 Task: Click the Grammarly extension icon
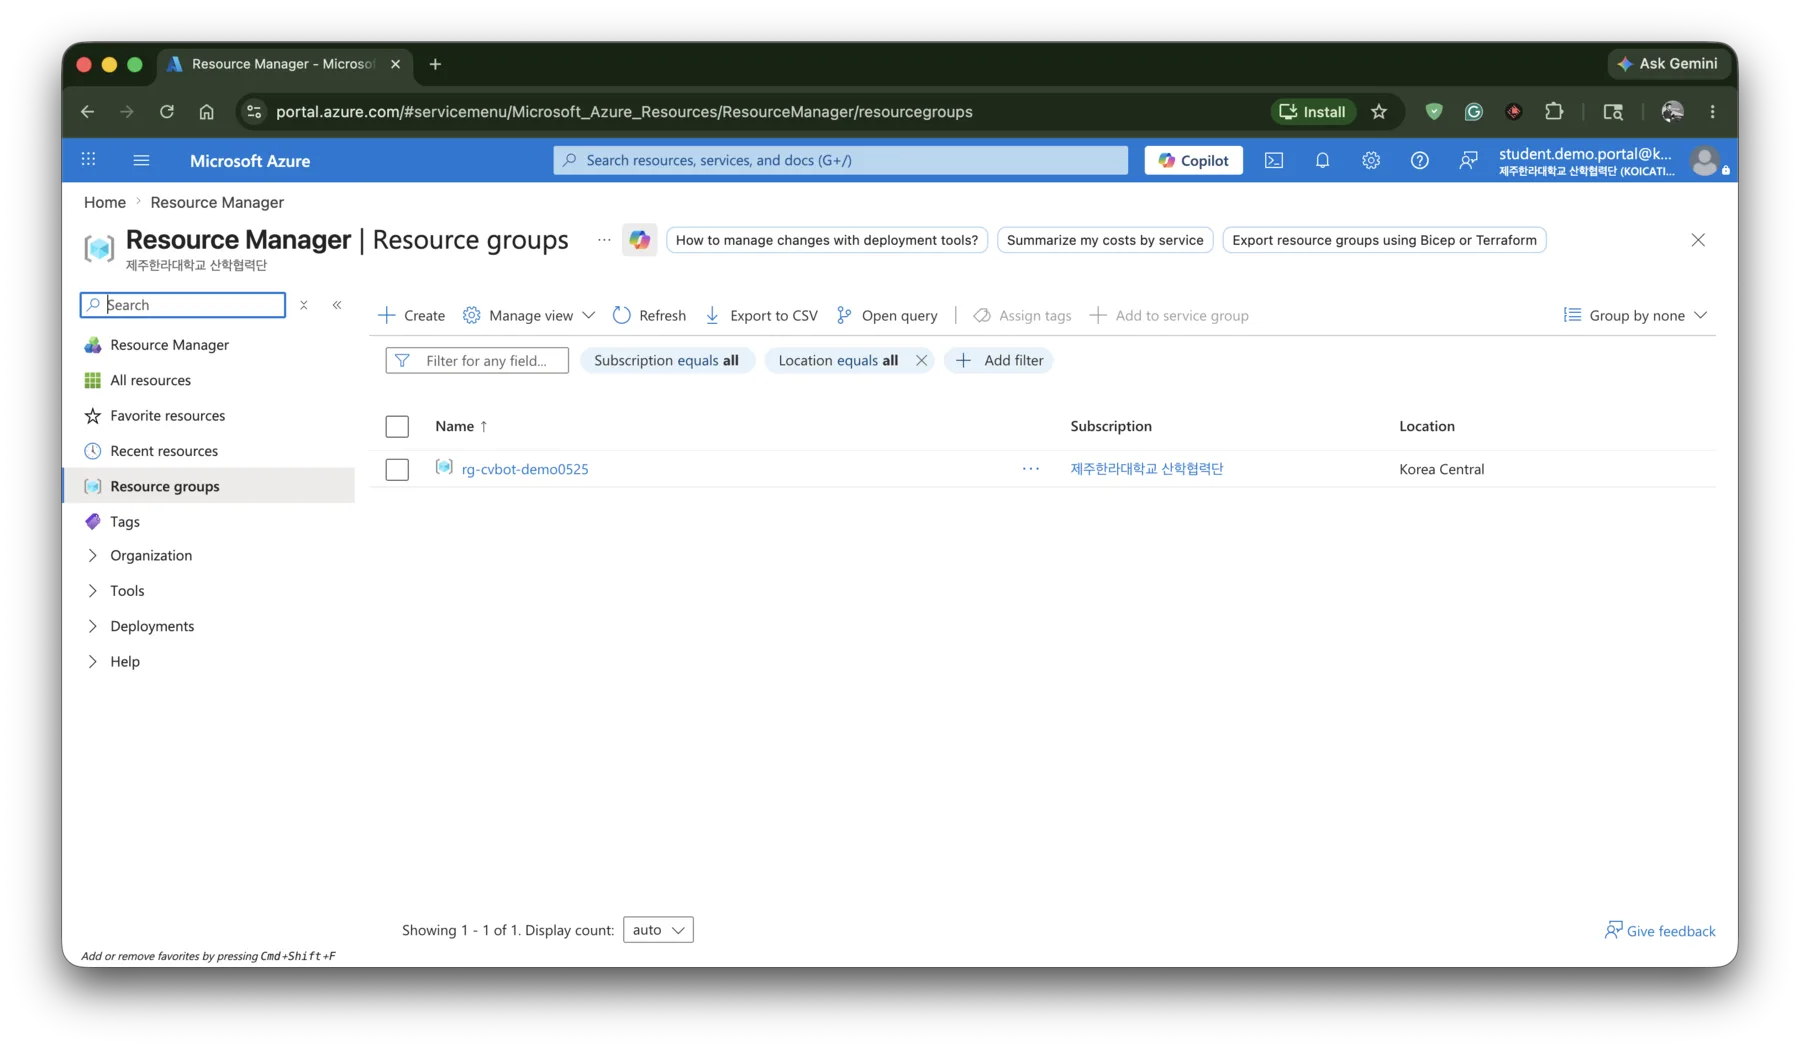1474,112
